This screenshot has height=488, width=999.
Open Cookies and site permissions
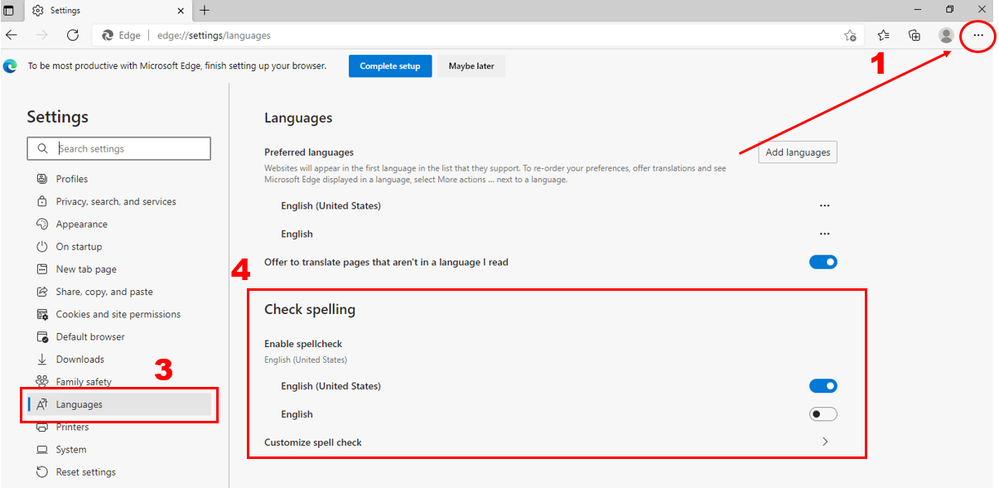pos(119,314)
